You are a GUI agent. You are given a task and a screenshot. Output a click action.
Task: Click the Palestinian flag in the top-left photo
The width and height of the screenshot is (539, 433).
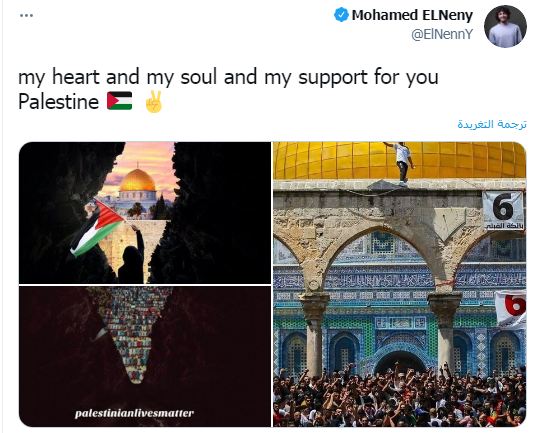[x=96, y=227]
